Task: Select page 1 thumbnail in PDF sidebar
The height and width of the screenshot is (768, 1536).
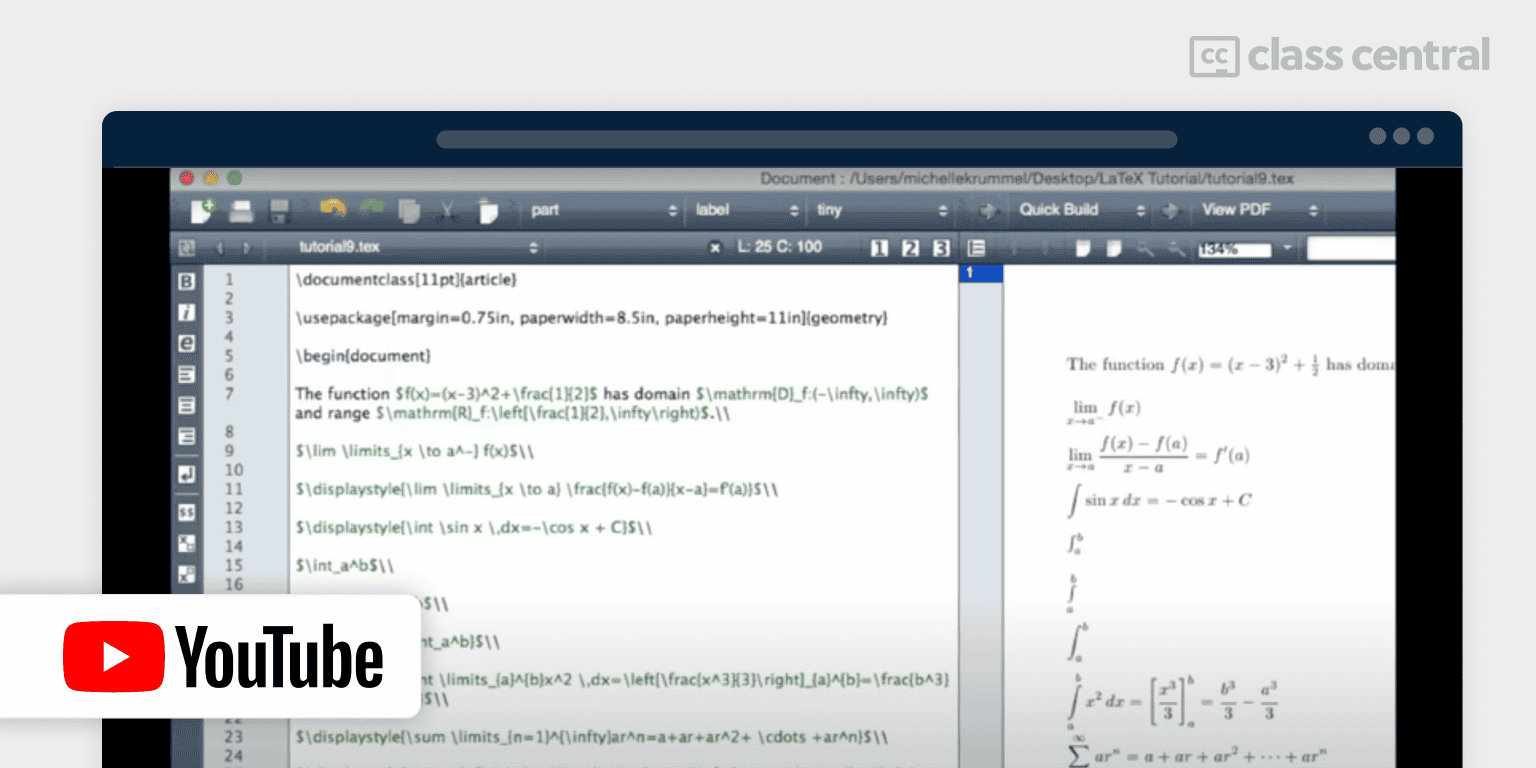Action: click(x=980, y=273)
